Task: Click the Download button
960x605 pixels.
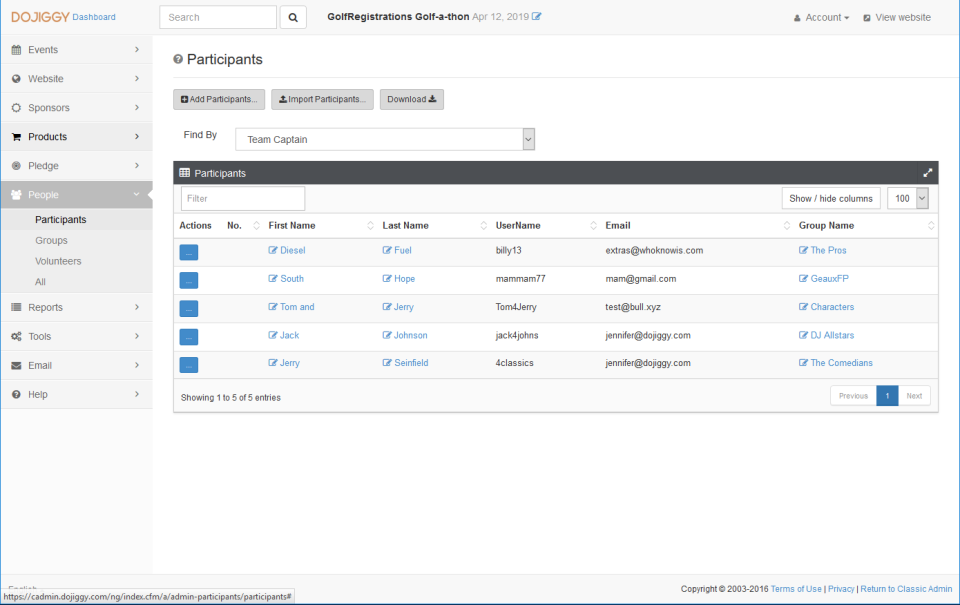Action: 411,99
